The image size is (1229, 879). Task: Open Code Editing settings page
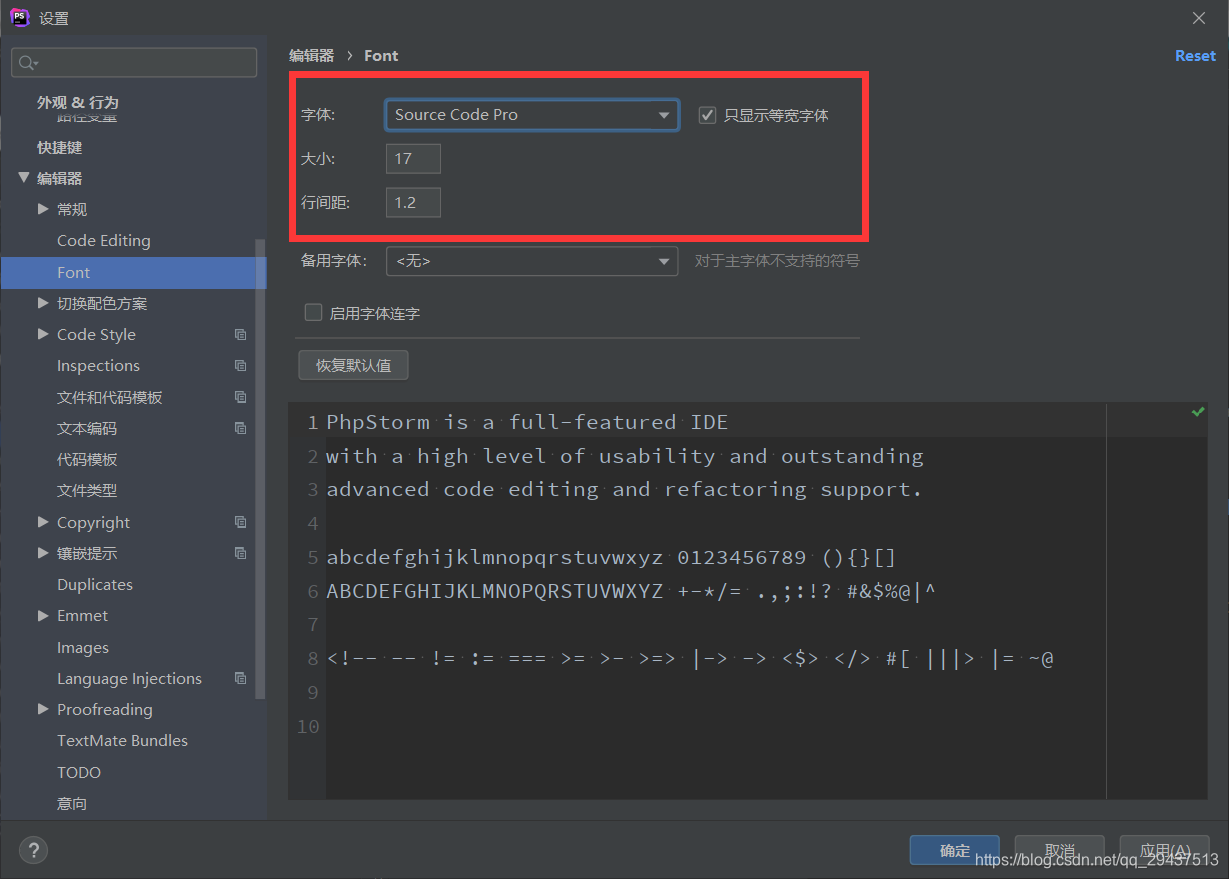click(x=104, y=240)
